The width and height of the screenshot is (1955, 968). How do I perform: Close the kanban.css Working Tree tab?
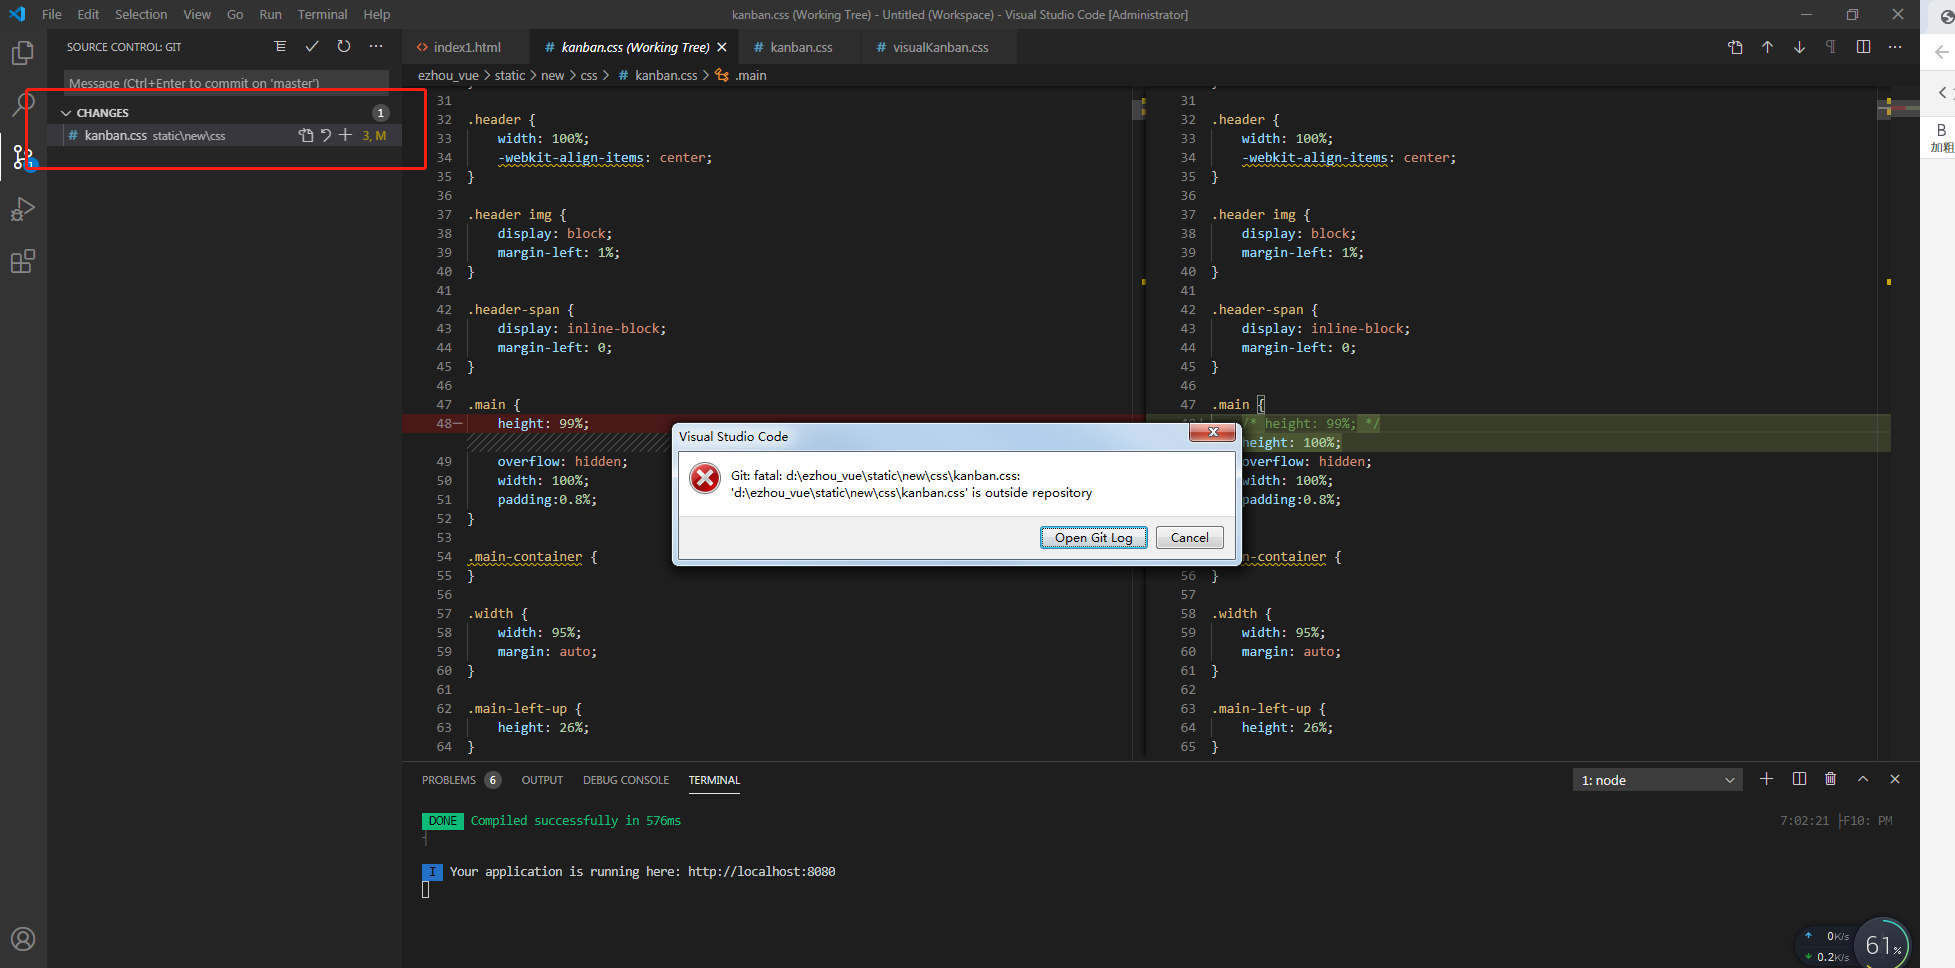(722, 47)
